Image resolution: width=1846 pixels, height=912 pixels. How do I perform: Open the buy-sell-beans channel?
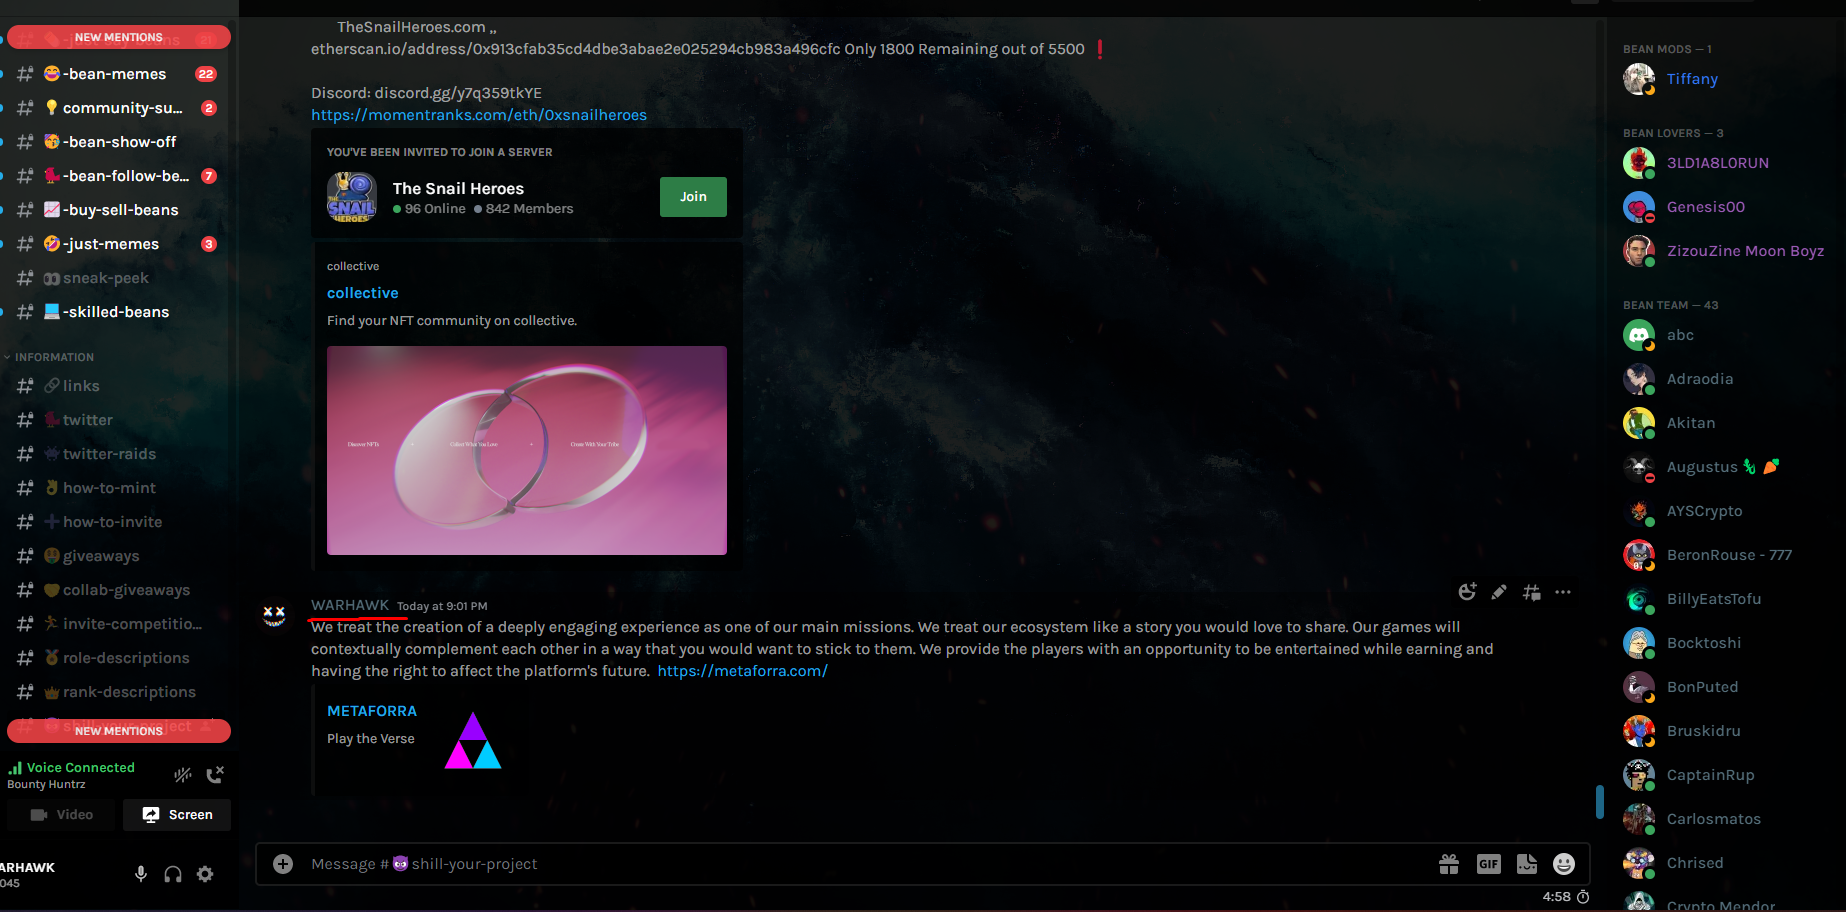[x=119, y=210]
